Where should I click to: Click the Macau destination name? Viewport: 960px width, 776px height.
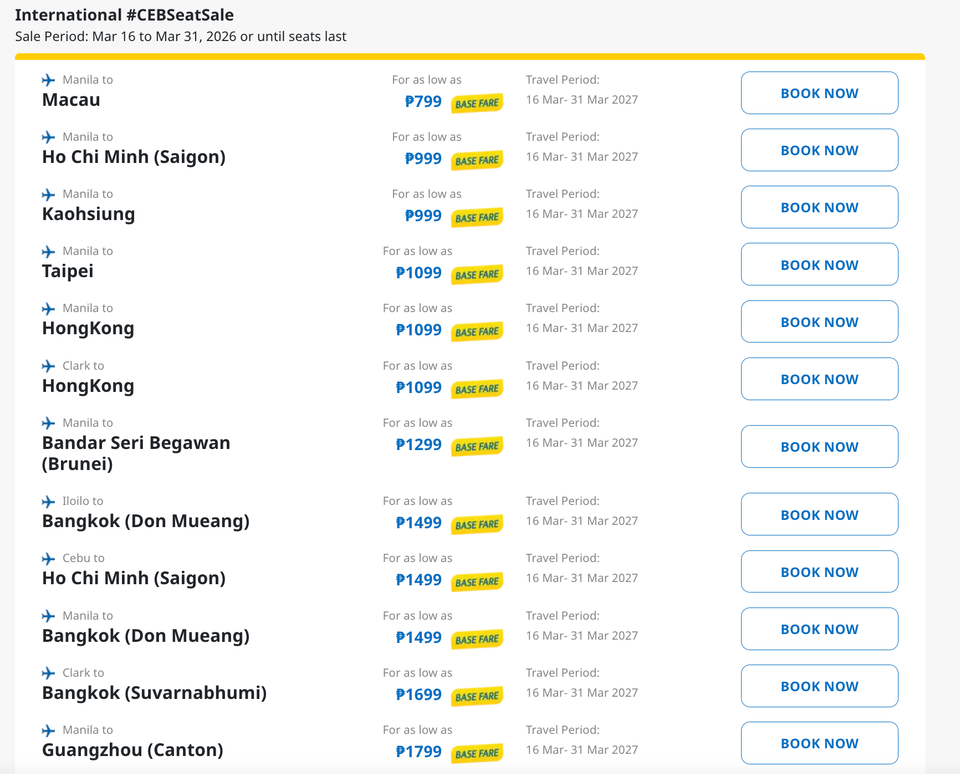(x=71, y=100)
